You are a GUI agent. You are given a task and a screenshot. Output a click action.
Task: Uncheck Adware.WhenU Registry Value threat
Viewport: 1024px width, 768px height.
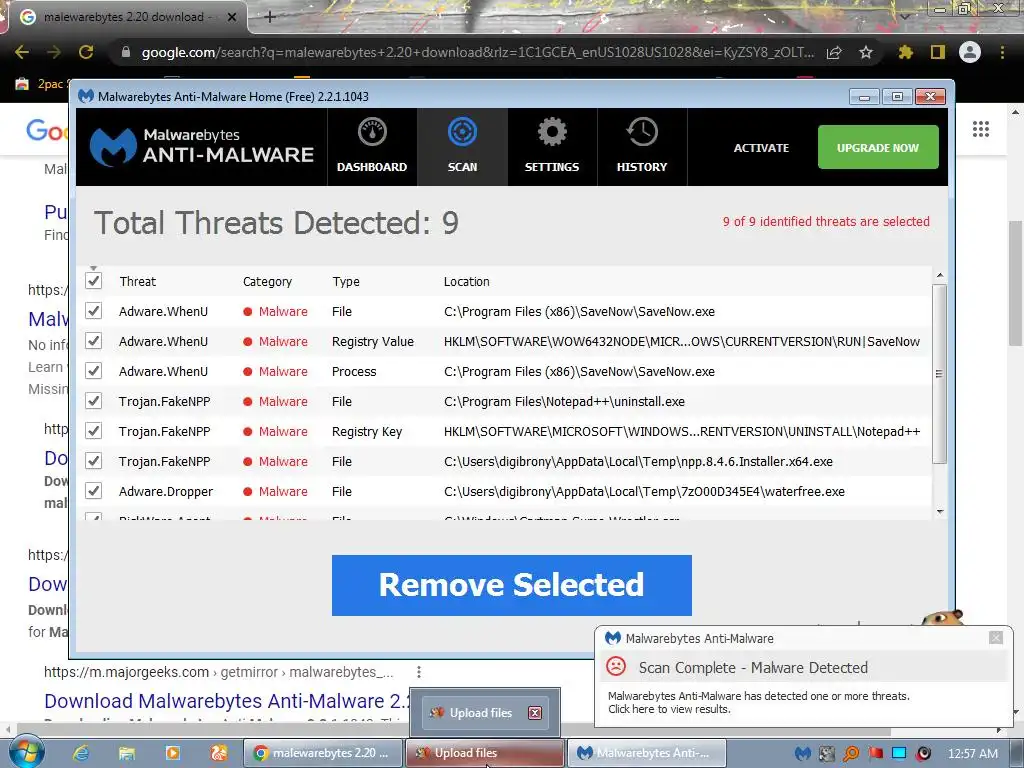pos(93,341)
